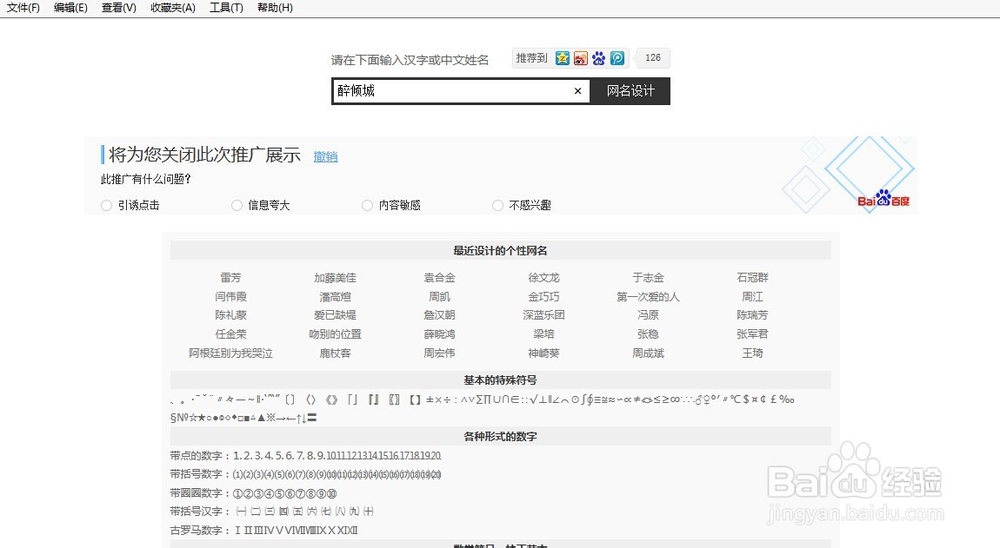
Task: Open the recent name 神崎葵
Action: 543,353
